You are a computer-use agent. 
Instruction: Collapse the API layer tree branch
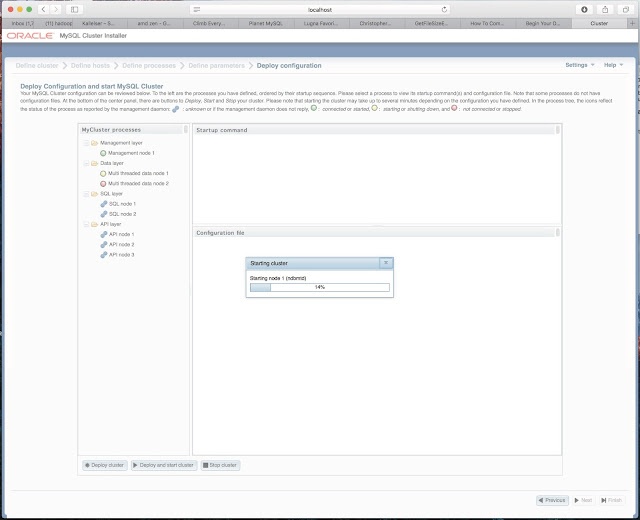coord(86,224)
